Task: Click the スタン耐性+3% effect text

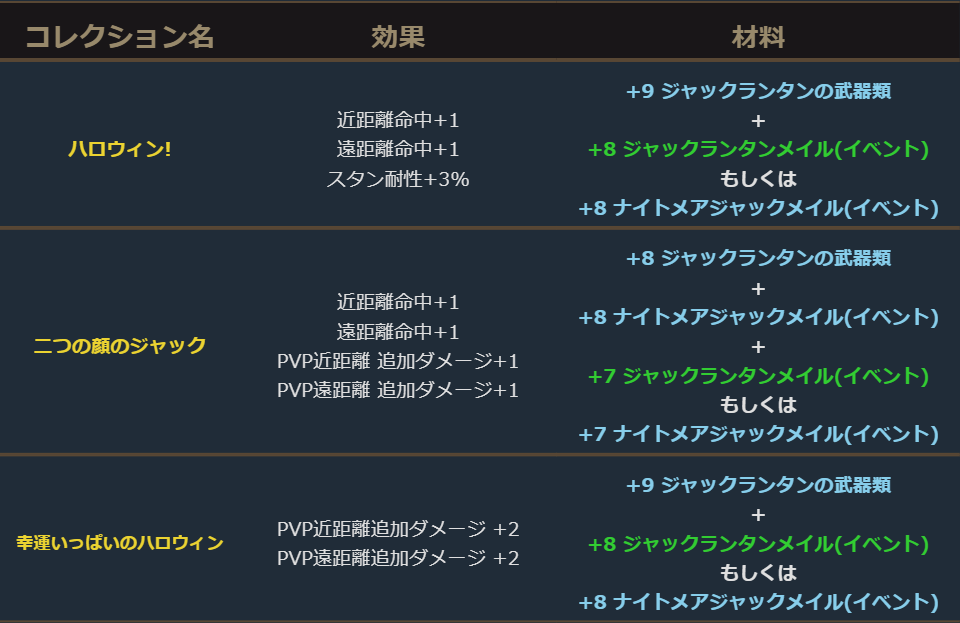Action: point(398,179)
